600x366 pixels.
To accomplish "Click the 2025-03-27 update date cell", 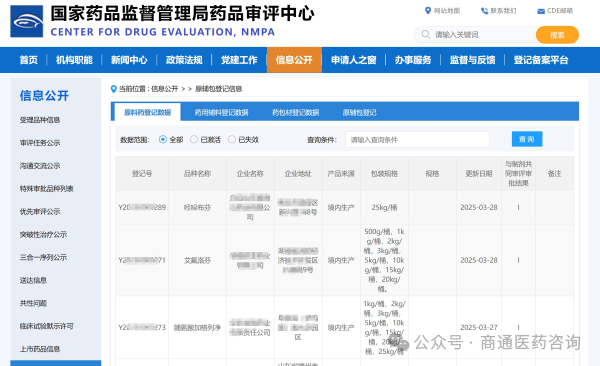I will point(479,327).
